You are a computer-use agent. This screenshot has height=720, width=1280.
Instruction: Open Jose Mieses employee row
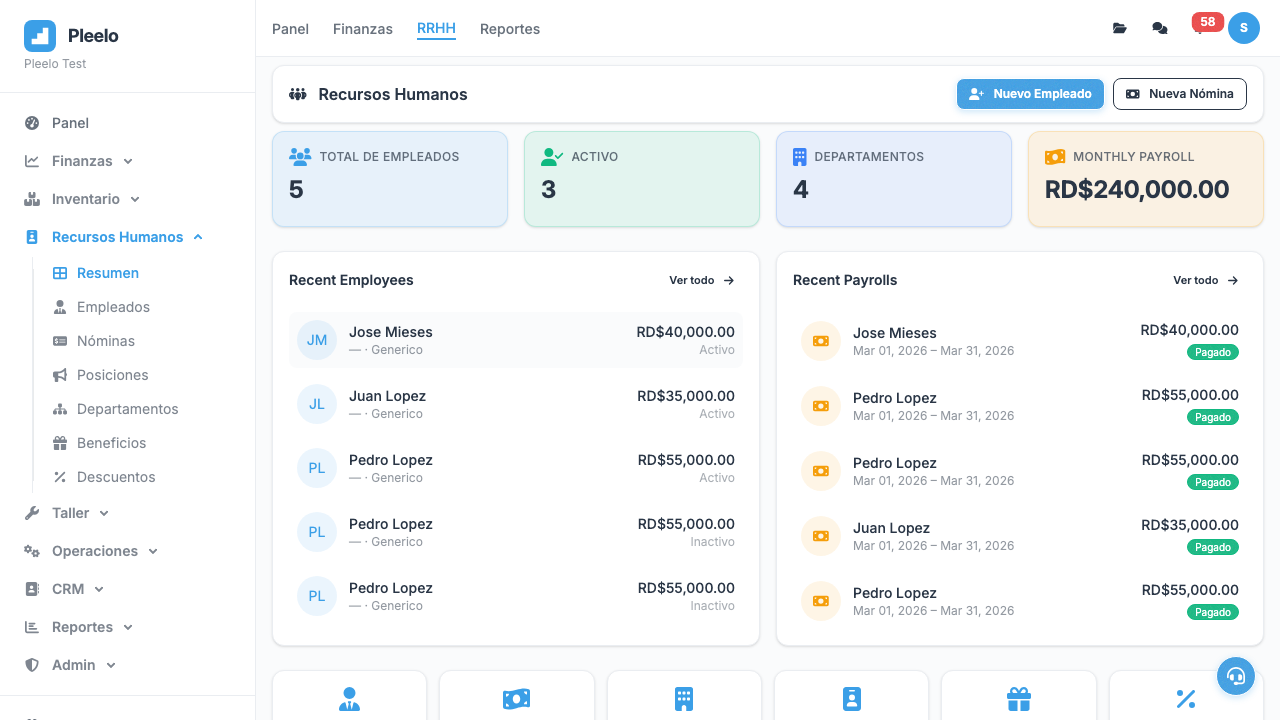(516, 340)
